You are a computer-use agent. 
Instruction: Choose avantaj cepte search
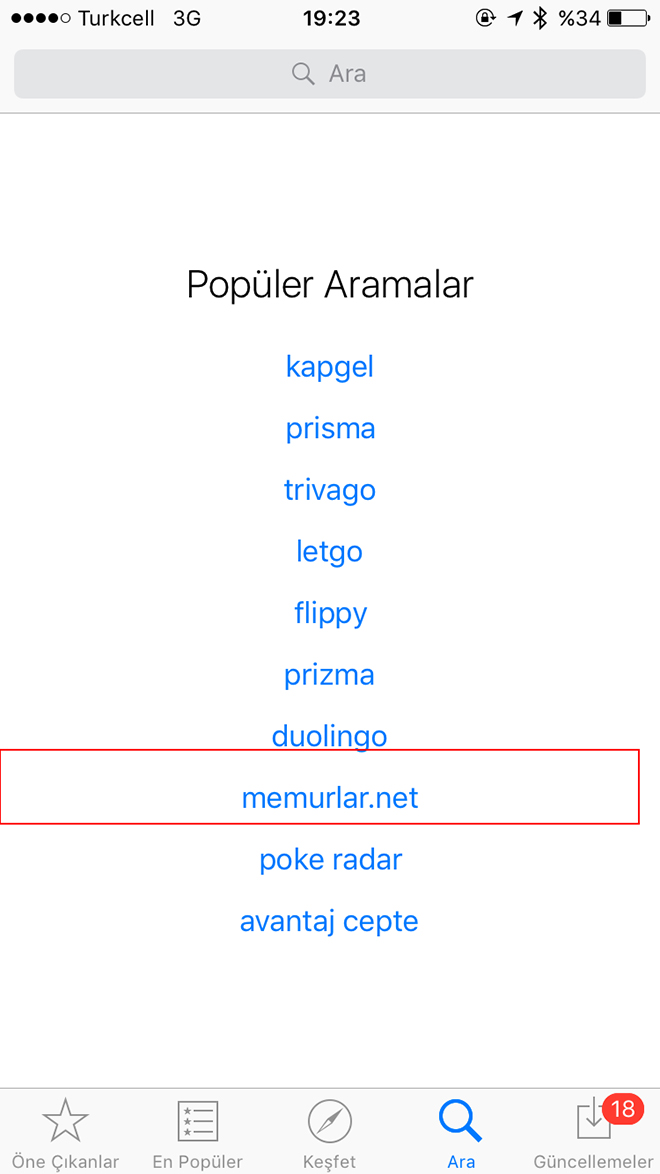pyautogui.click(x=329, y=922)
